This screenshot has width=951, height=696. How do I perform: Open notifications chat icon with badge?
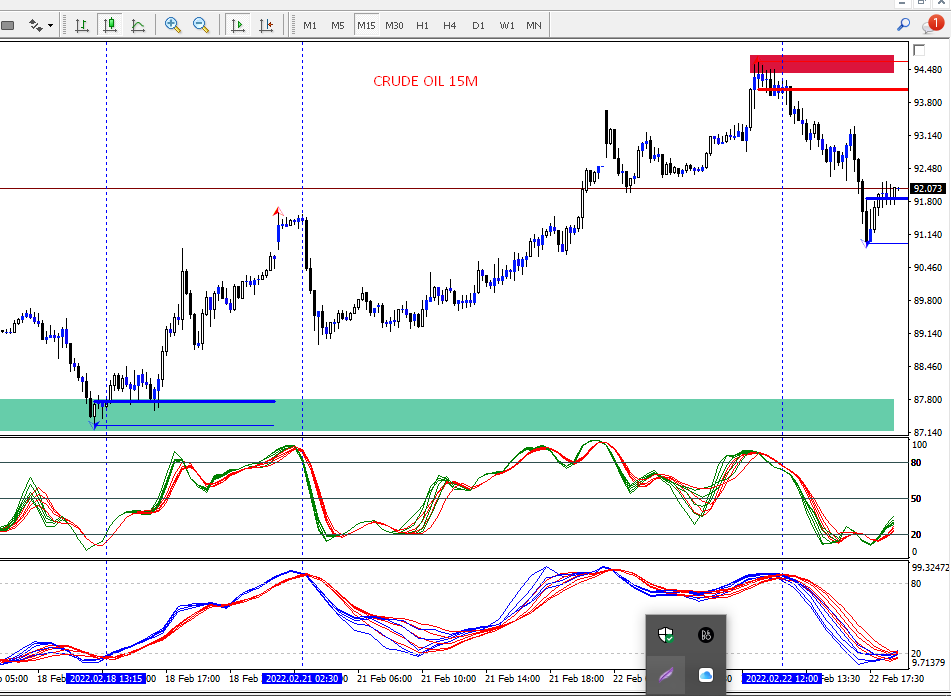pyautogui.click(x=933, y=24)
